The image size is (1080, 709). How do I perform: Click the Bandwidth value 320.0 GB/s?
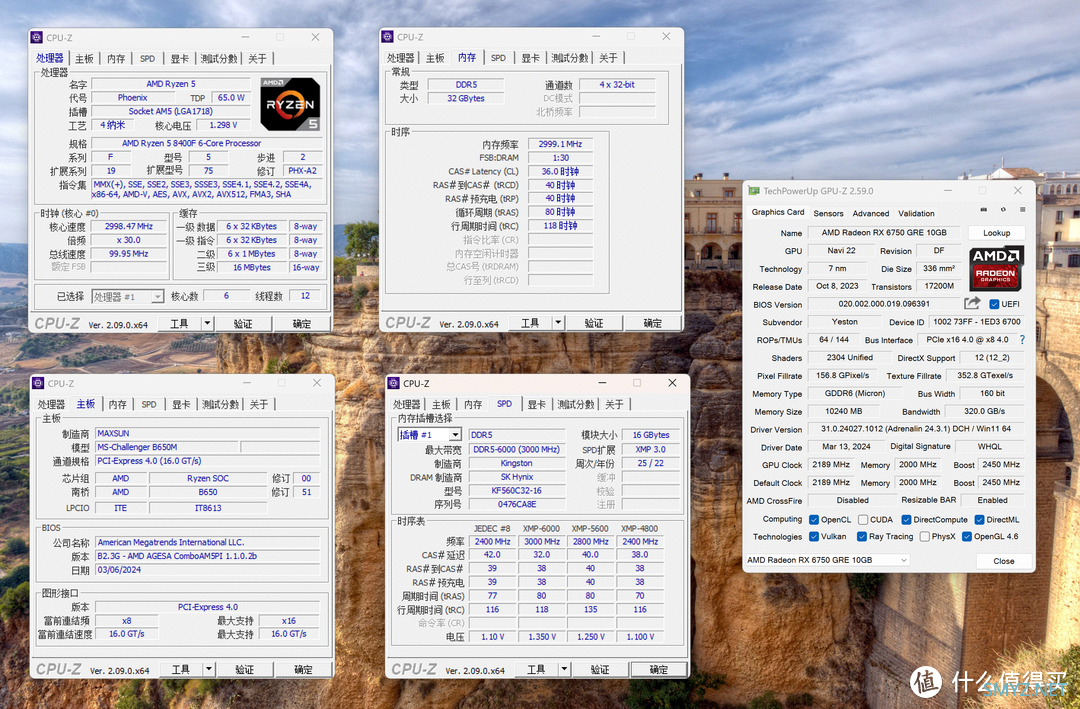click(984, 411)
